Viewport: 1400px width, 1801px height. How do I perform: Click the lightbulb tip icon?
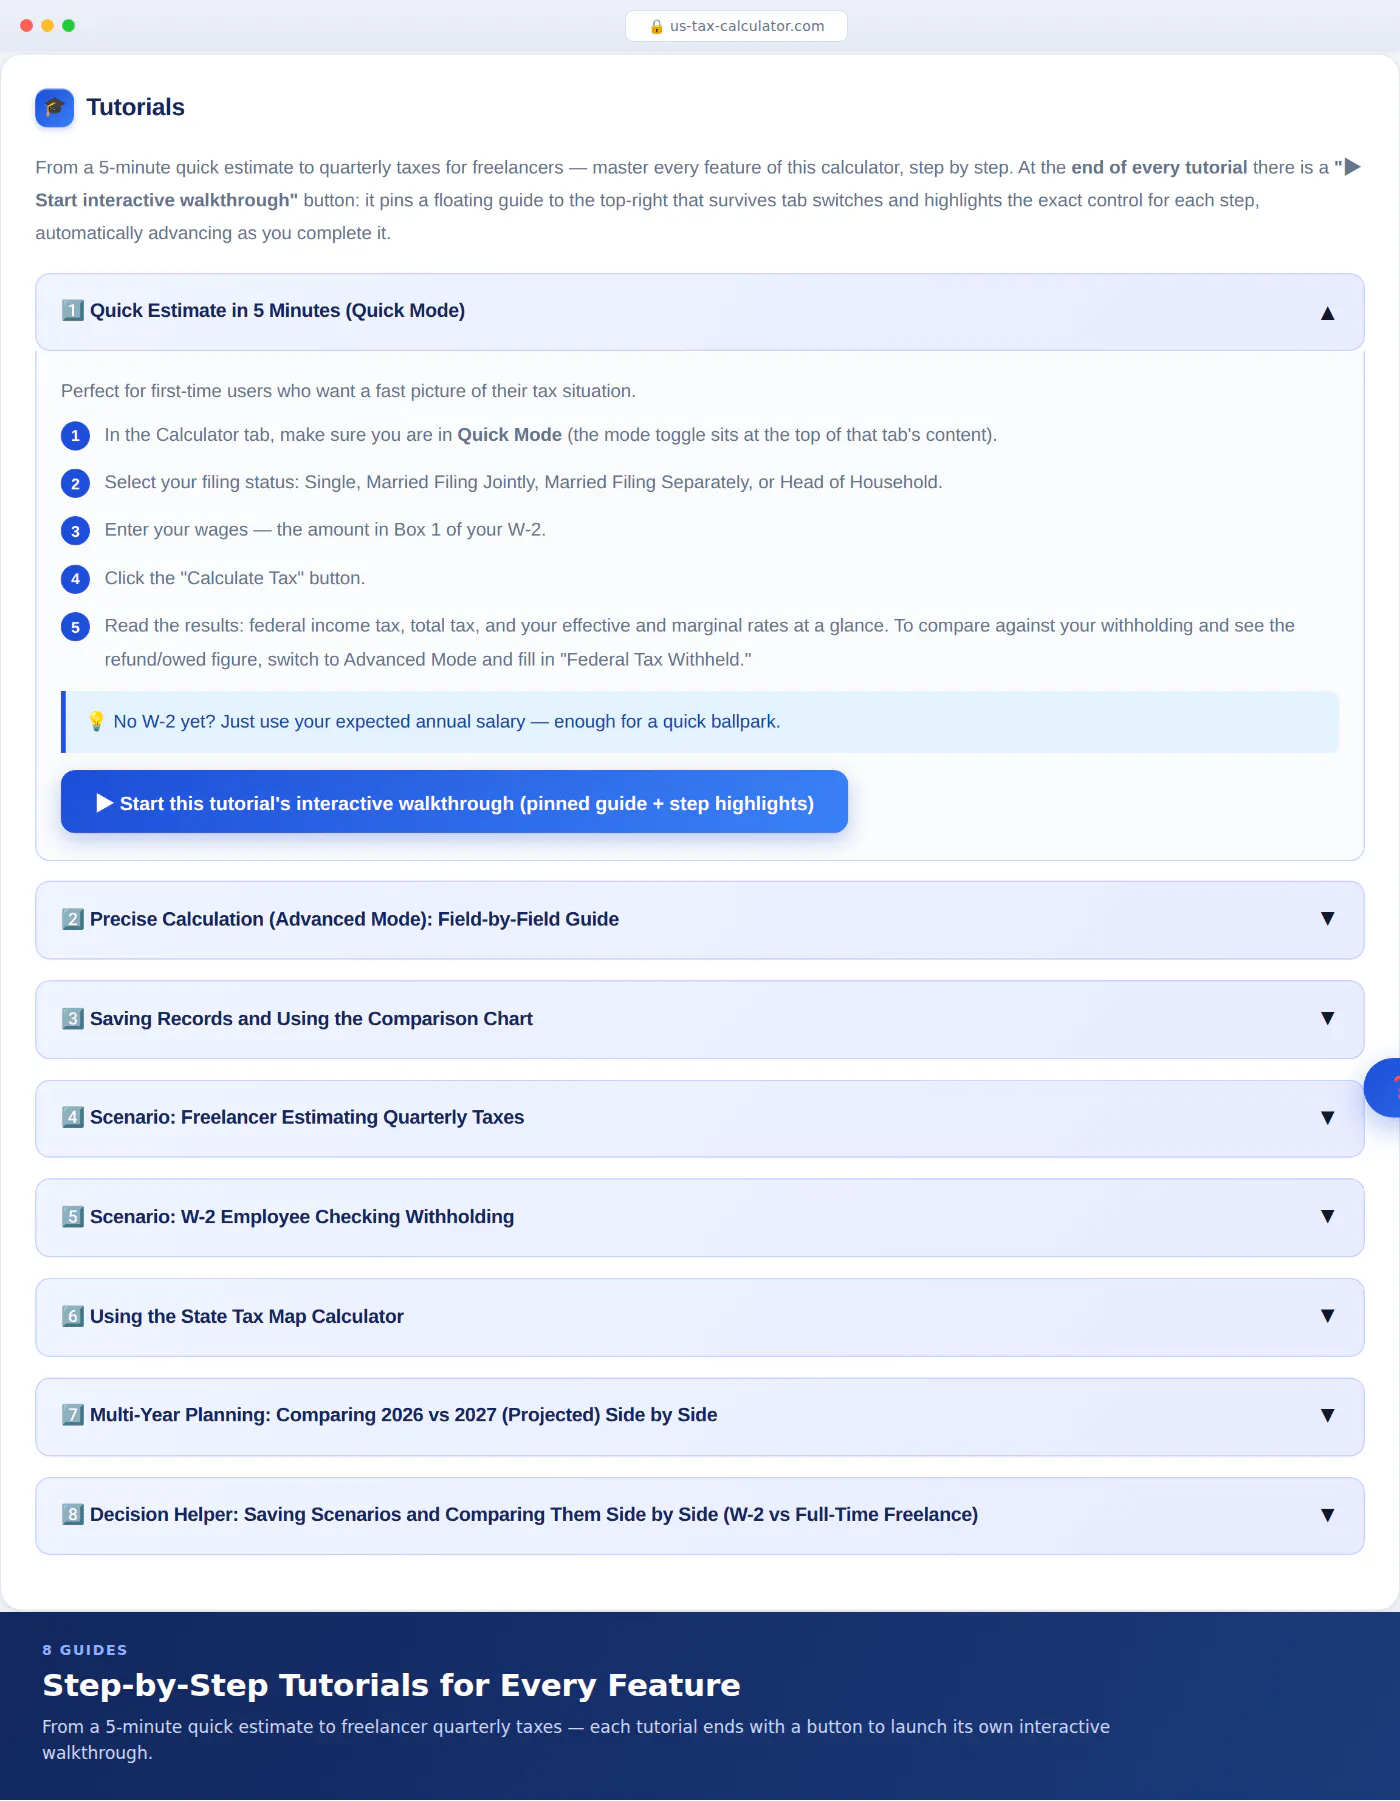click(96, 722)
